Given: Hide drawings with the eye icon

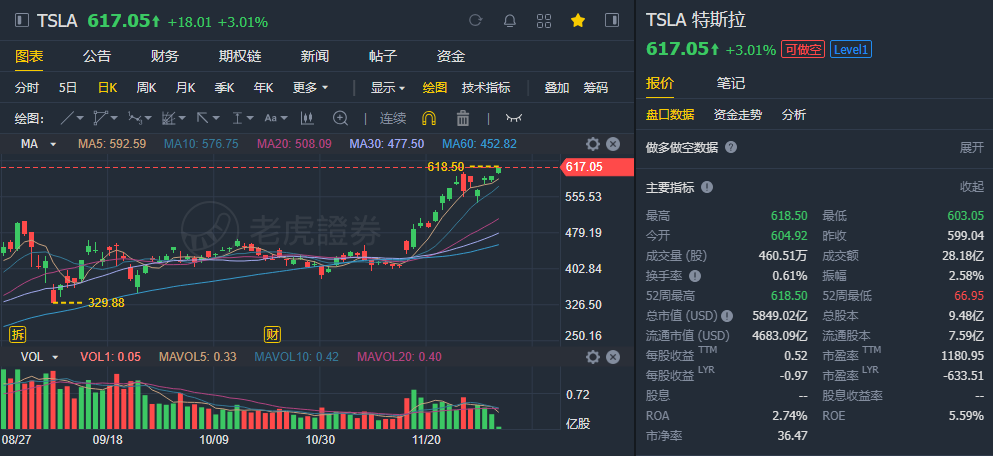Looking at the screenshot, I should [514, 118].
